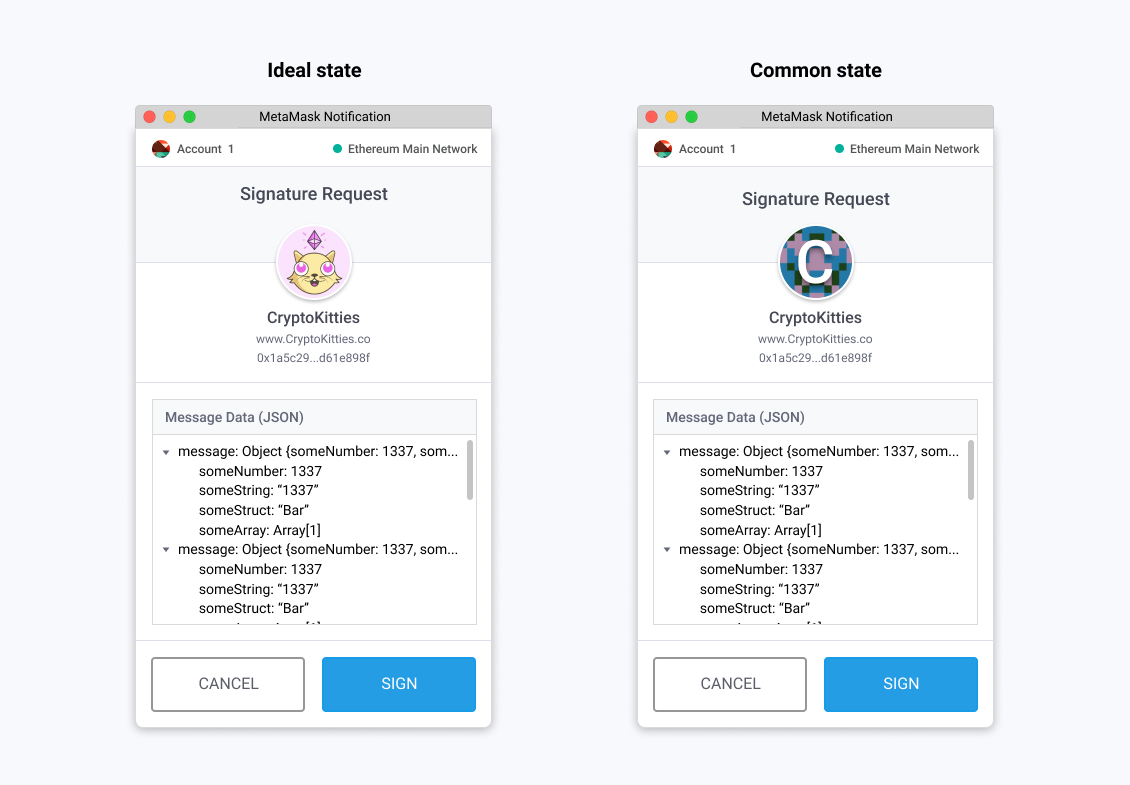Click the CryptoKitties cat logo in Ideal state

(x=313, y=262)
